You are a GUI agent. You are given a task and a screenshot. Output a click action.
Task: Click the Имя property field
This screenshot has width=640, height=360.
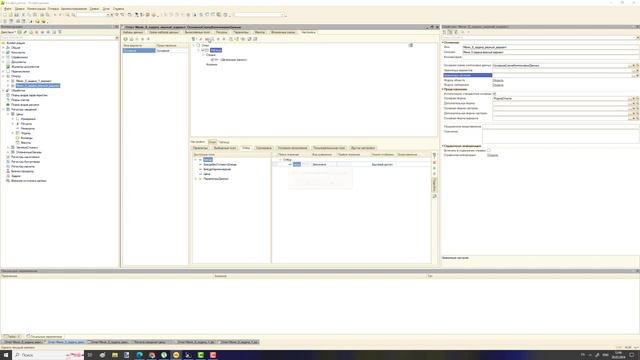click(551, 47)
